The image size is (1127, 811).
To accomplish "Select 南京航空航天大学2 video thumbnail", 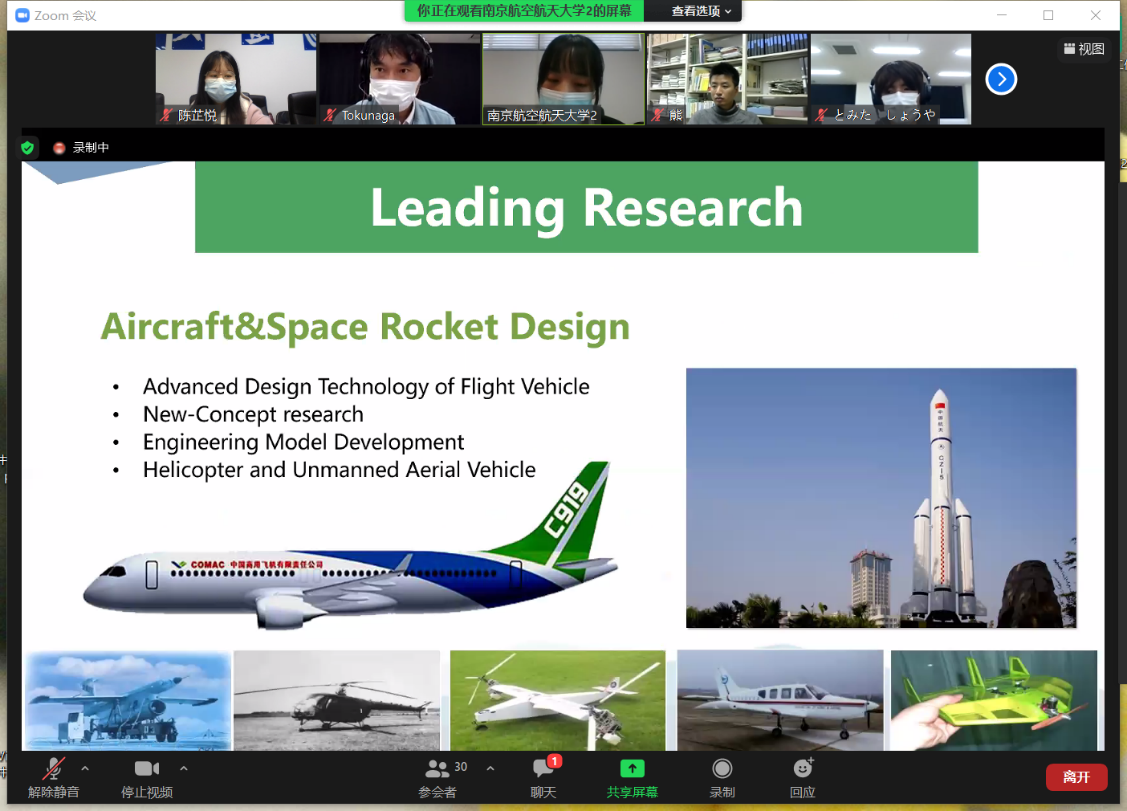I will click(x=563, y=79).
